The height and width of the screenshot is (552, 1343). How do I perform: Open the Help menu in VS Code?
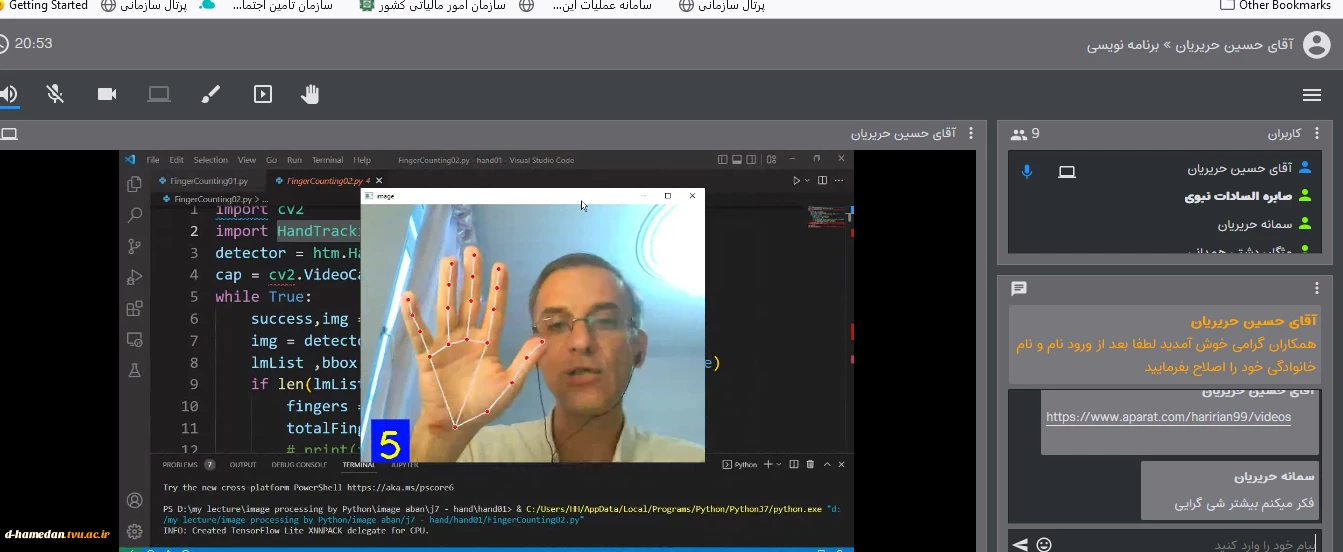[362, 160]
